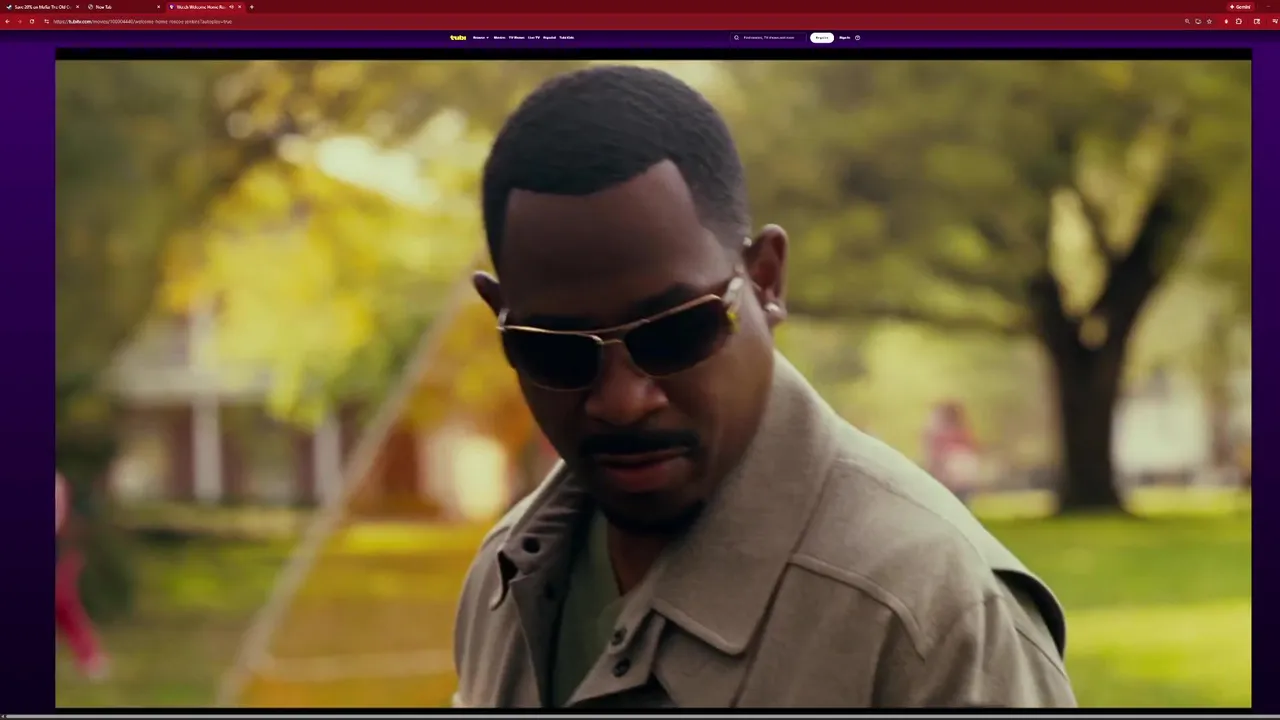Click the browser forward arrow
Viewport: 1280px width, 720px height.
click(19, 21)
